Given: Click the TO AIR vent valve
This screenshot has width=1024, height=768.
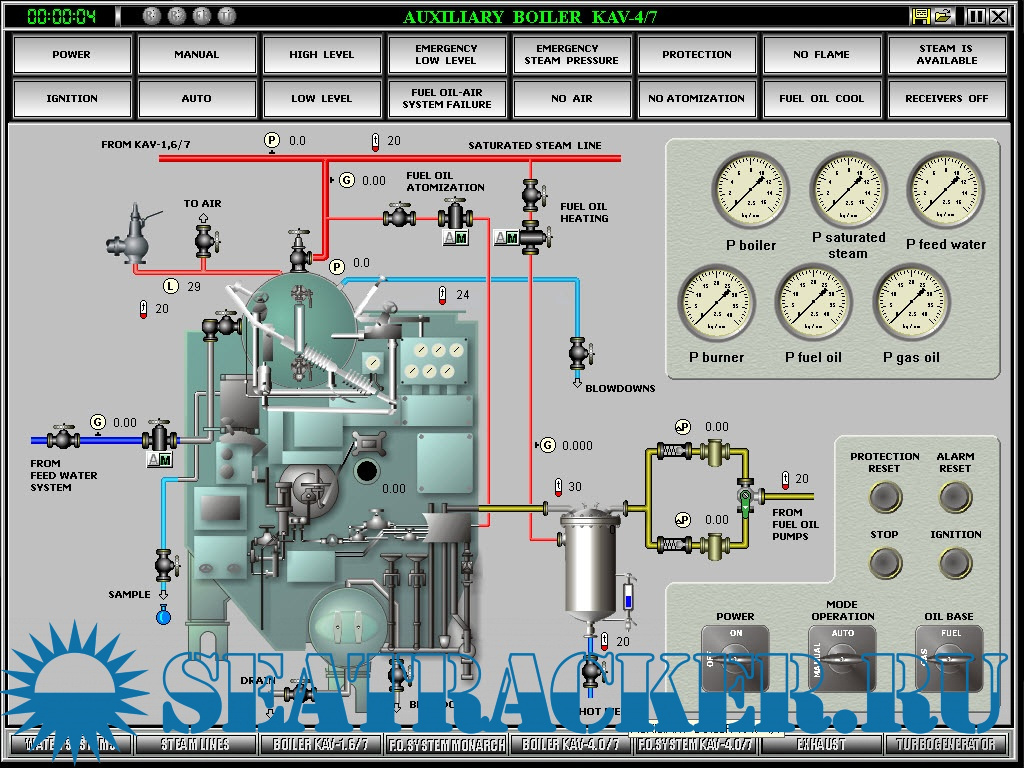Looking at the screenshot, I should coord(206,240).
